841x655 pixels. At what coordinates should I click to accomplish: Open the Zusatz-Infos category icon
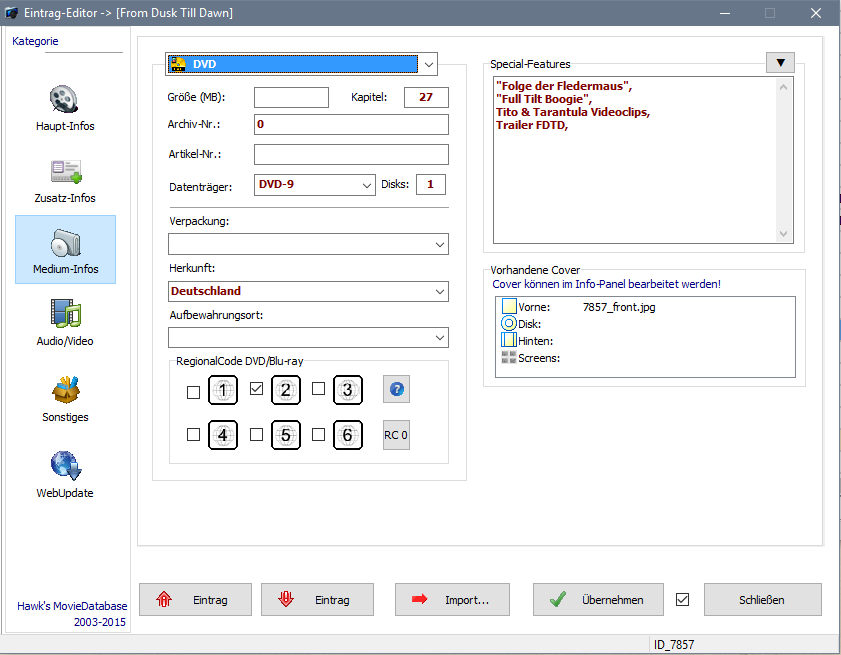coord(66,171)
